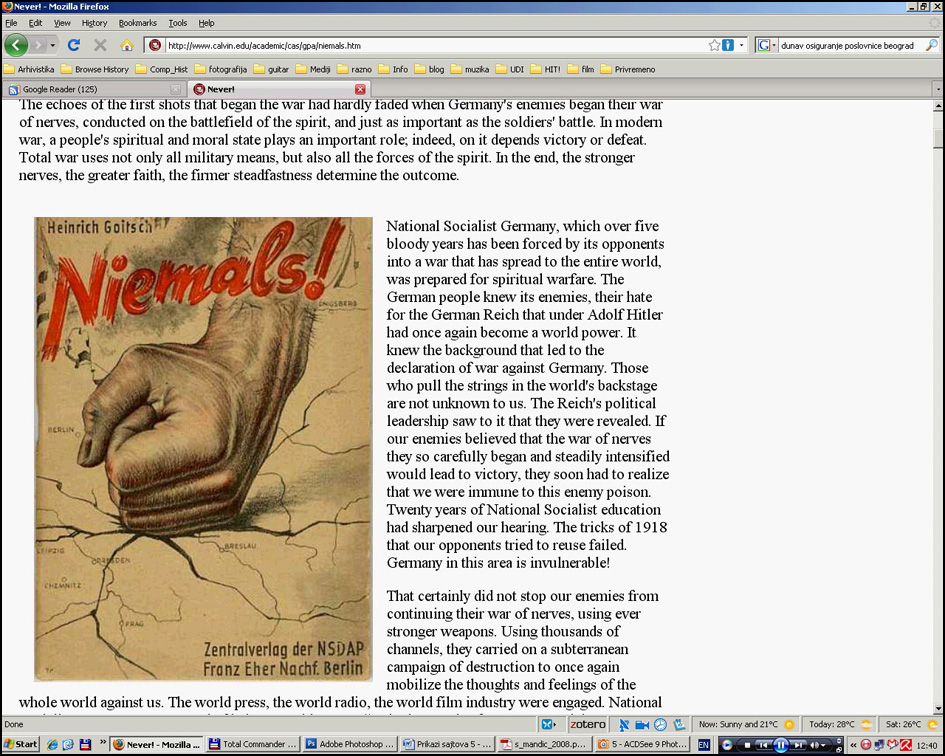Click the Niemals! book cover image
945x756 pixels.
coord(203,449)
